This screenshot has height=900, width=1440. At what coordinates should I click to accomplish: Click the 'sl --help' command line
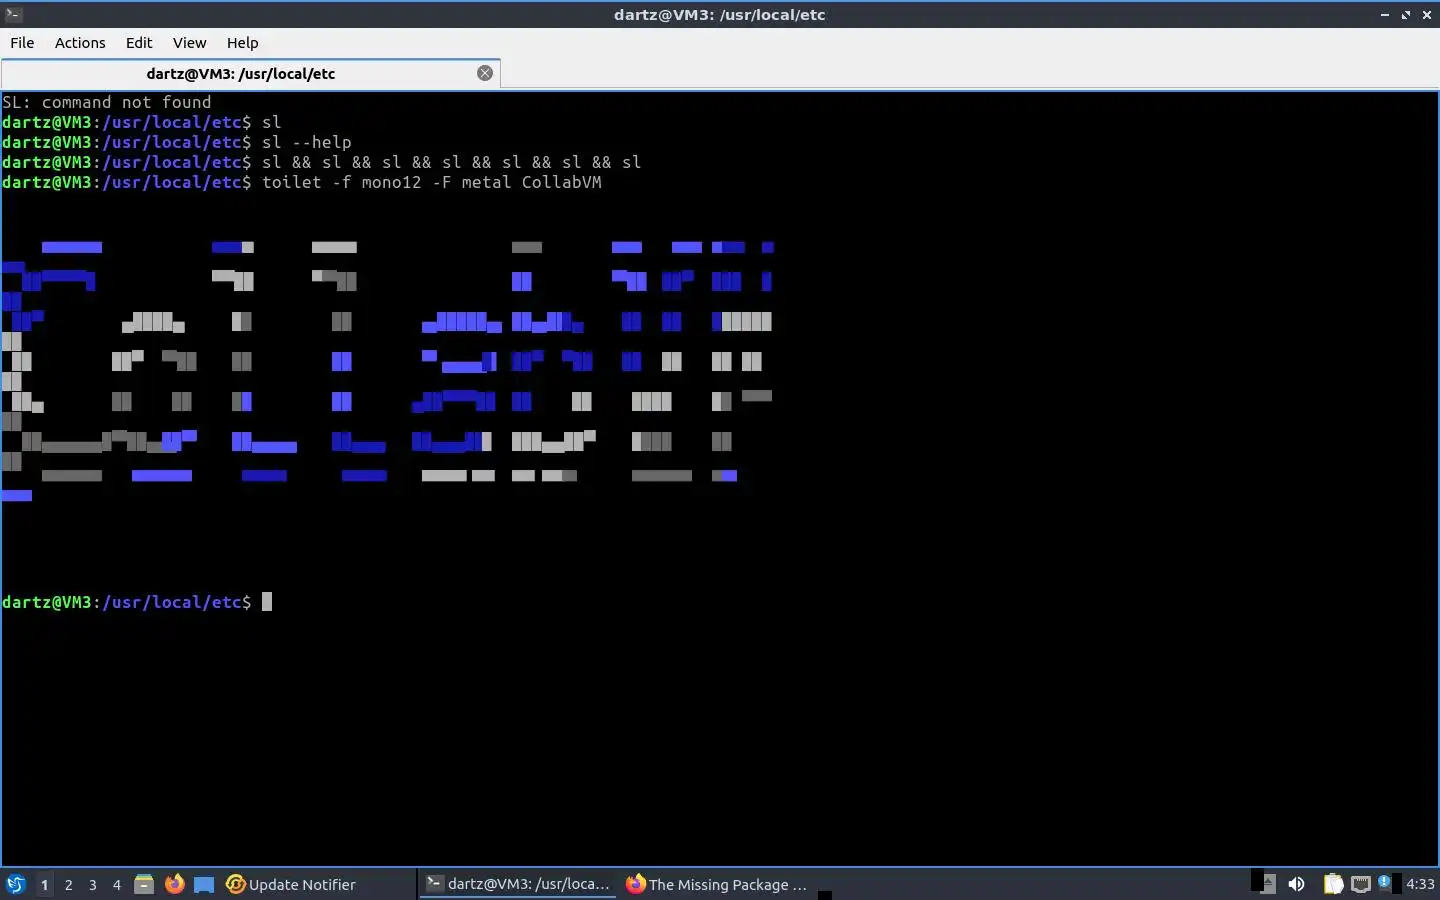pos(306,142)
